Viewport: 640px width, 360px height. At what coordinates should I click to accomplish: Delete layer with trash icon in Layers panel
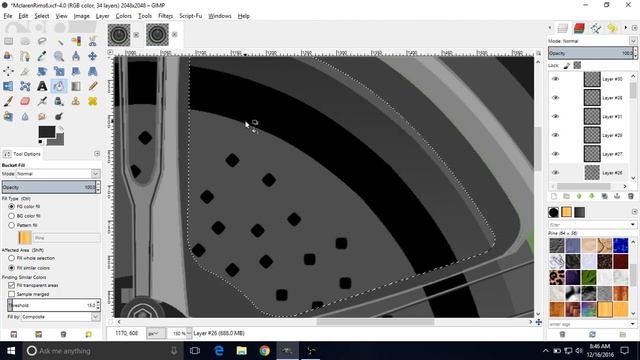(631, 196)
